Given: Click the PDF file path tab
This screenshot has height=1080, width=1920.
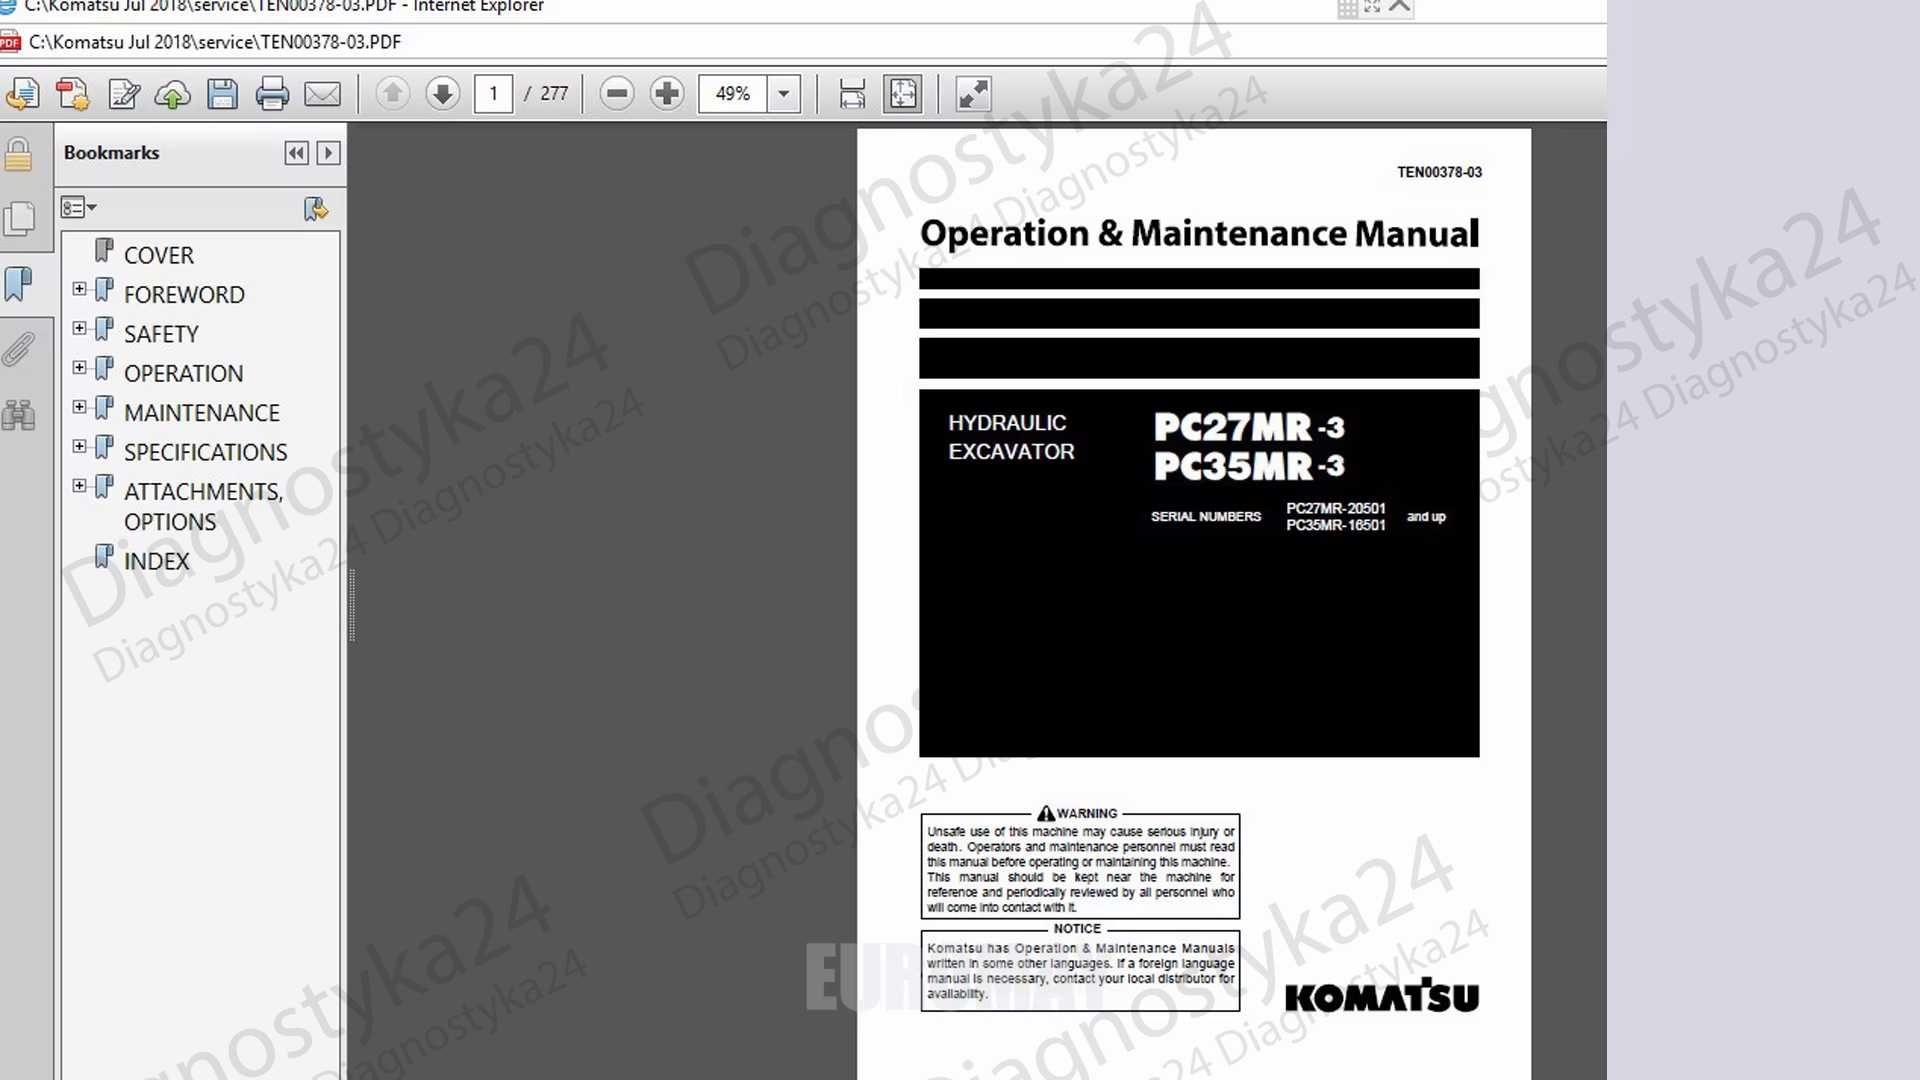Looking at the screenshot, I should click(215, 42).
